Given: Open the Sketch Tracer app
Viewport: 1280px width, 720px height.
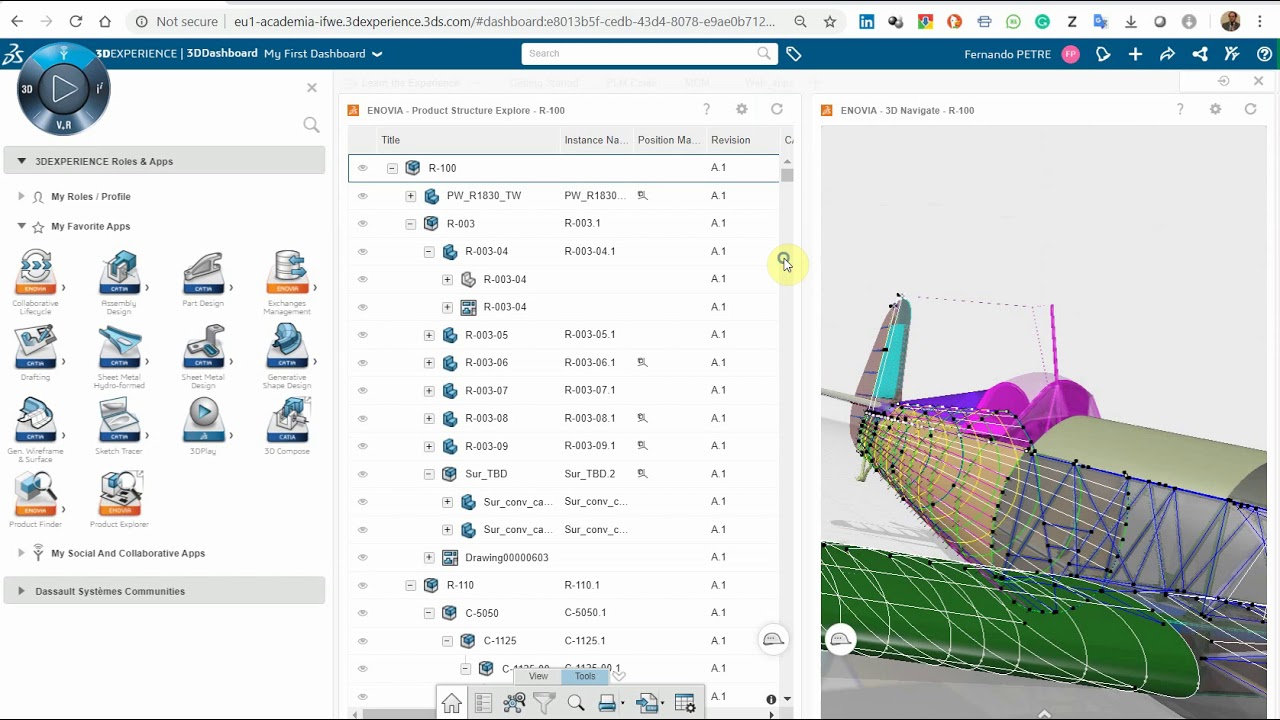Looking at the screenshot, I should [120, 417].
